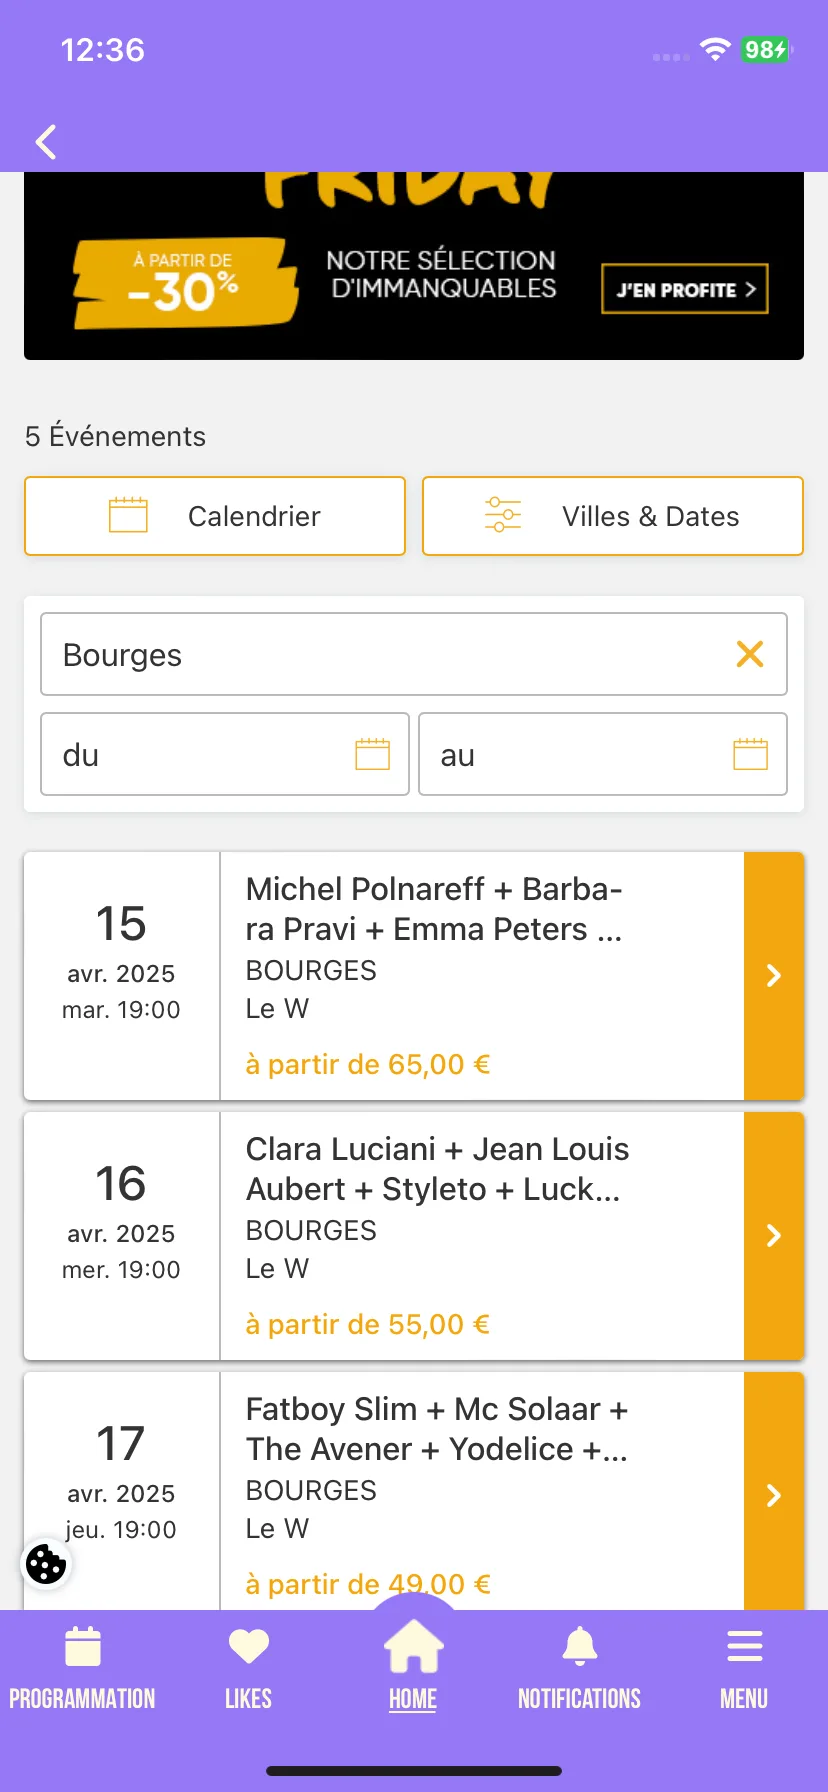The image size is (828, 1792).
Task: Open the calendar icon in the 'au' field
Action: coord(751,754)
